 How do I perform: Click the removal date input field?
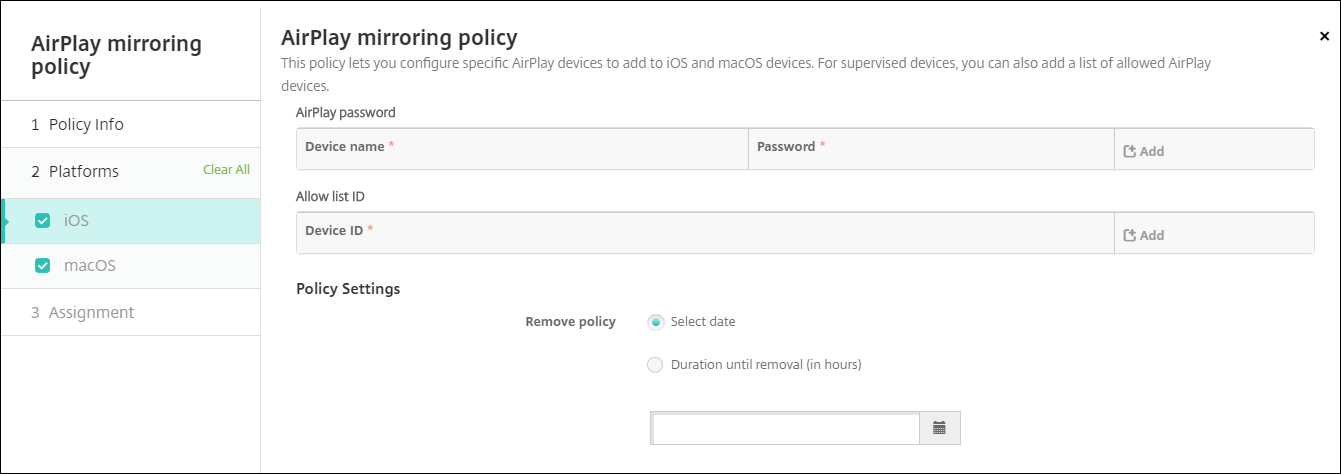785,428
